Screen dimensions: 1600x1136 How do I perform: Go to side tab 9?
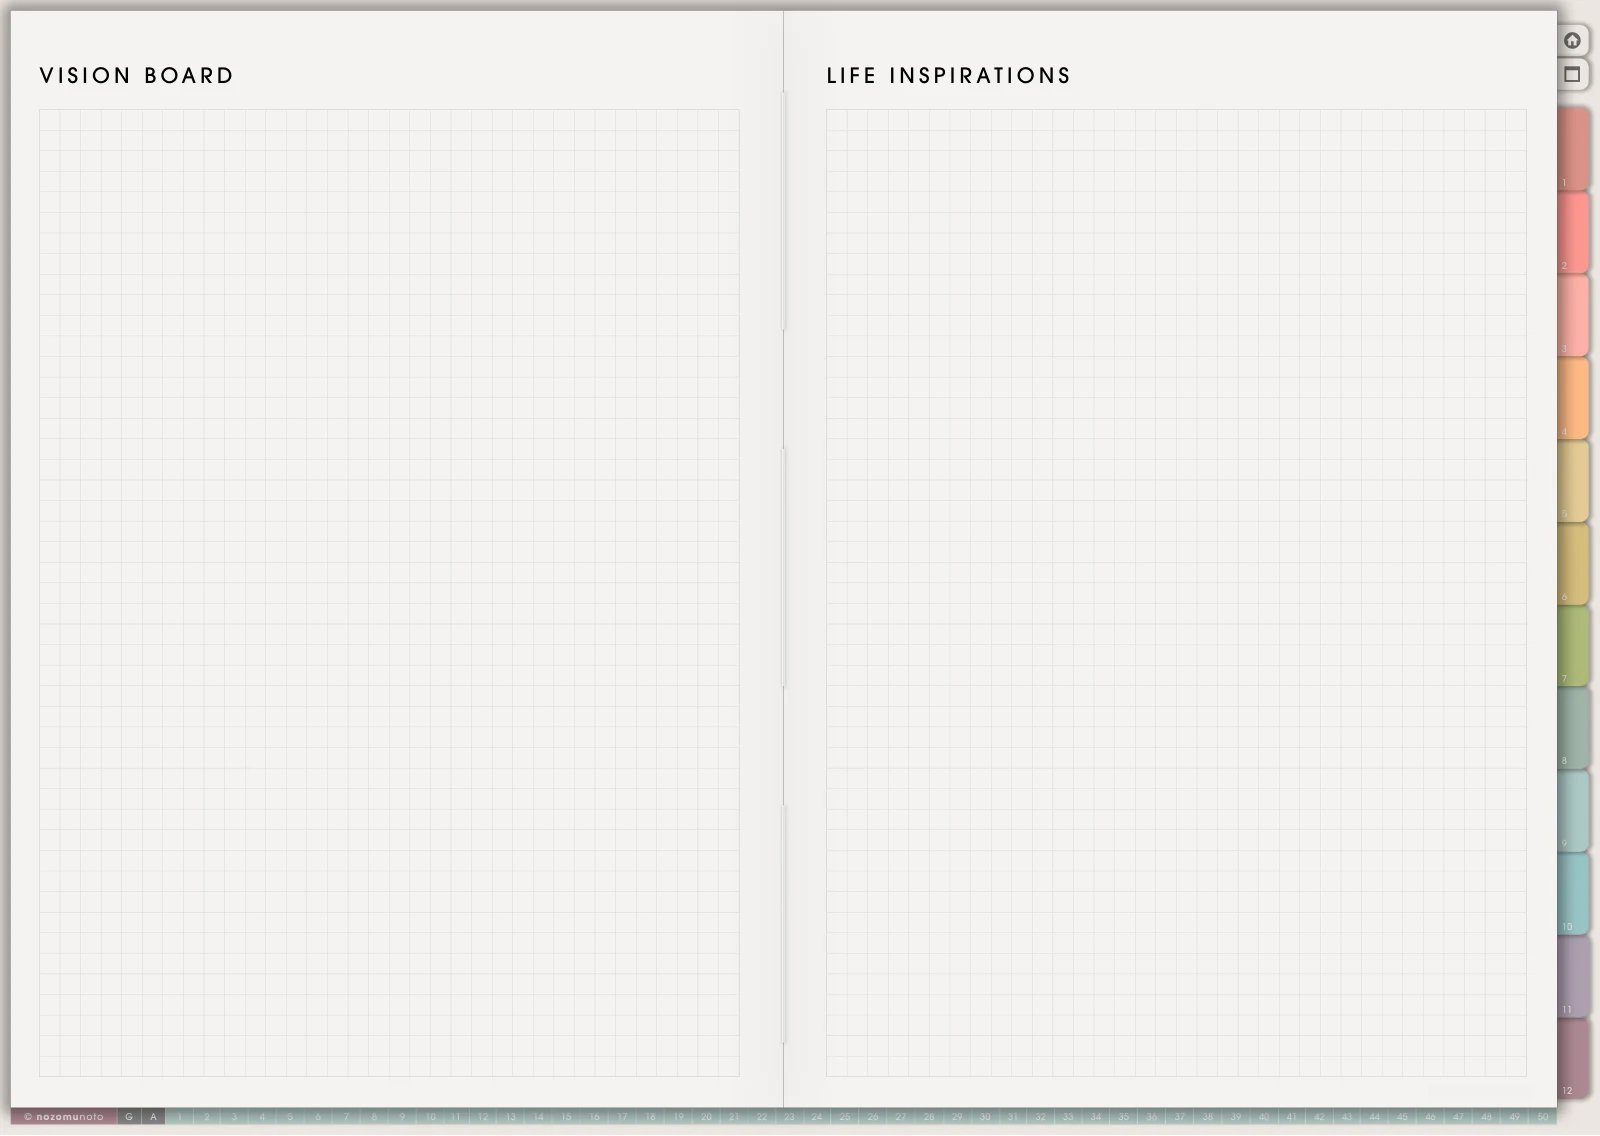1573,812
